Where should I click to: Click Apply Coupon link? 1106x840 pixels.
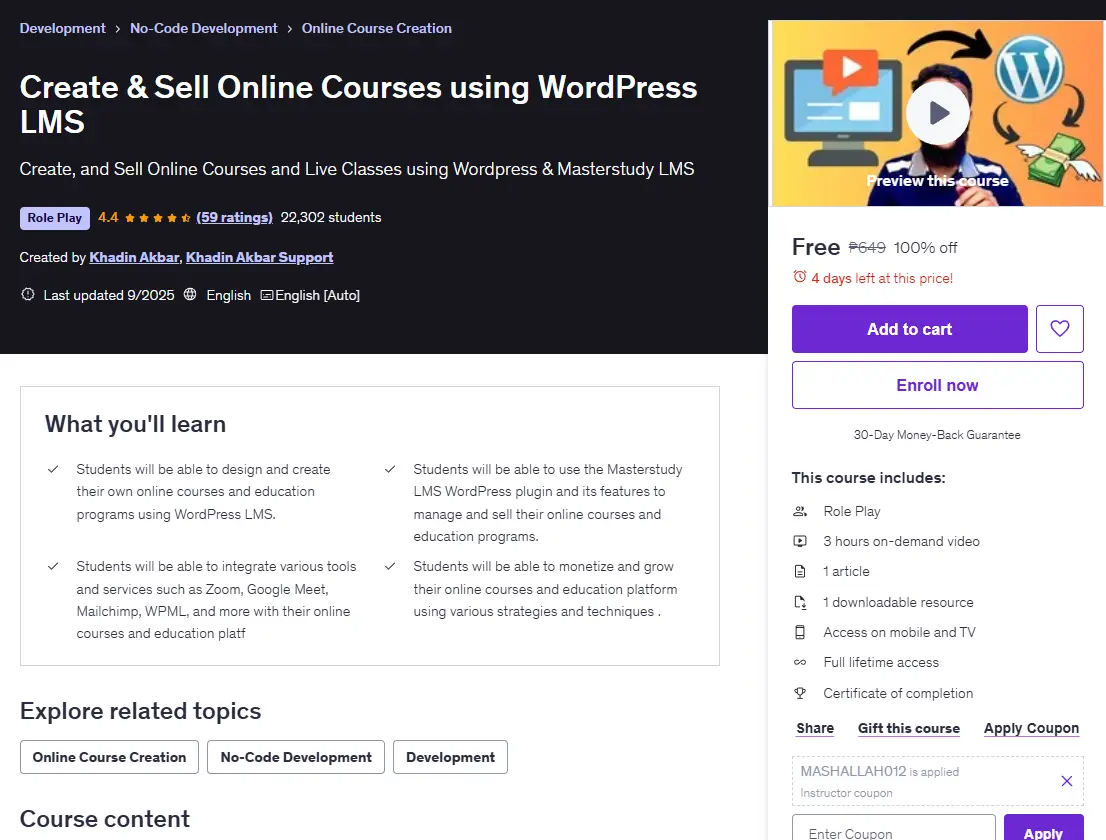tap(1031, 728)
